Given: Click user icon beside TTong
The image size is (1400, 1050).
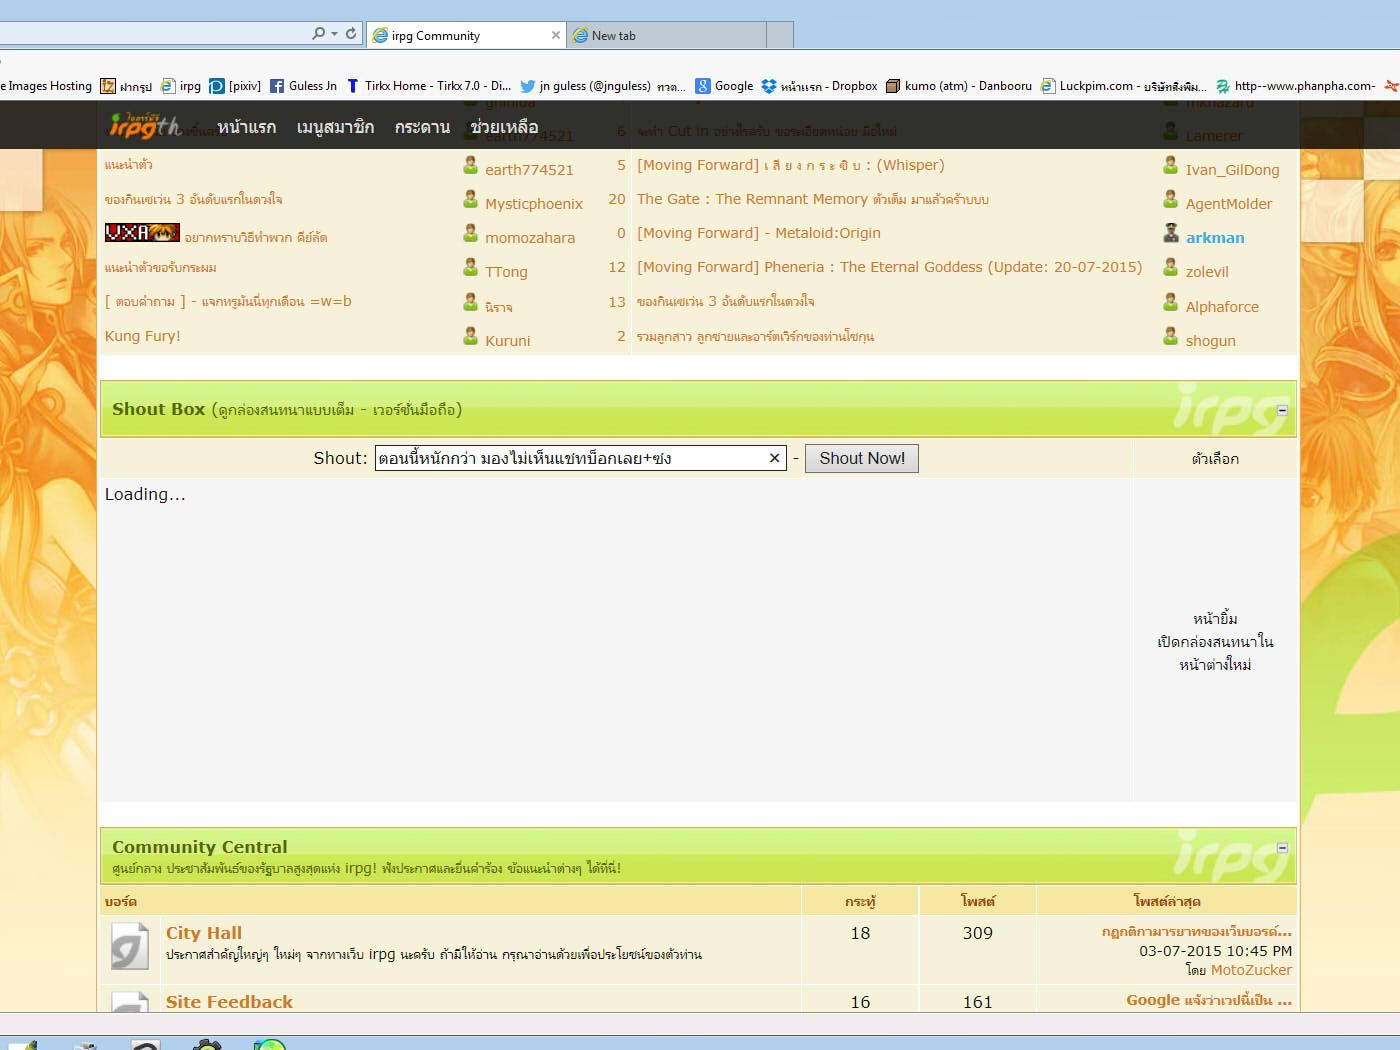Looking at the screenshot, I should click(470, 267).
